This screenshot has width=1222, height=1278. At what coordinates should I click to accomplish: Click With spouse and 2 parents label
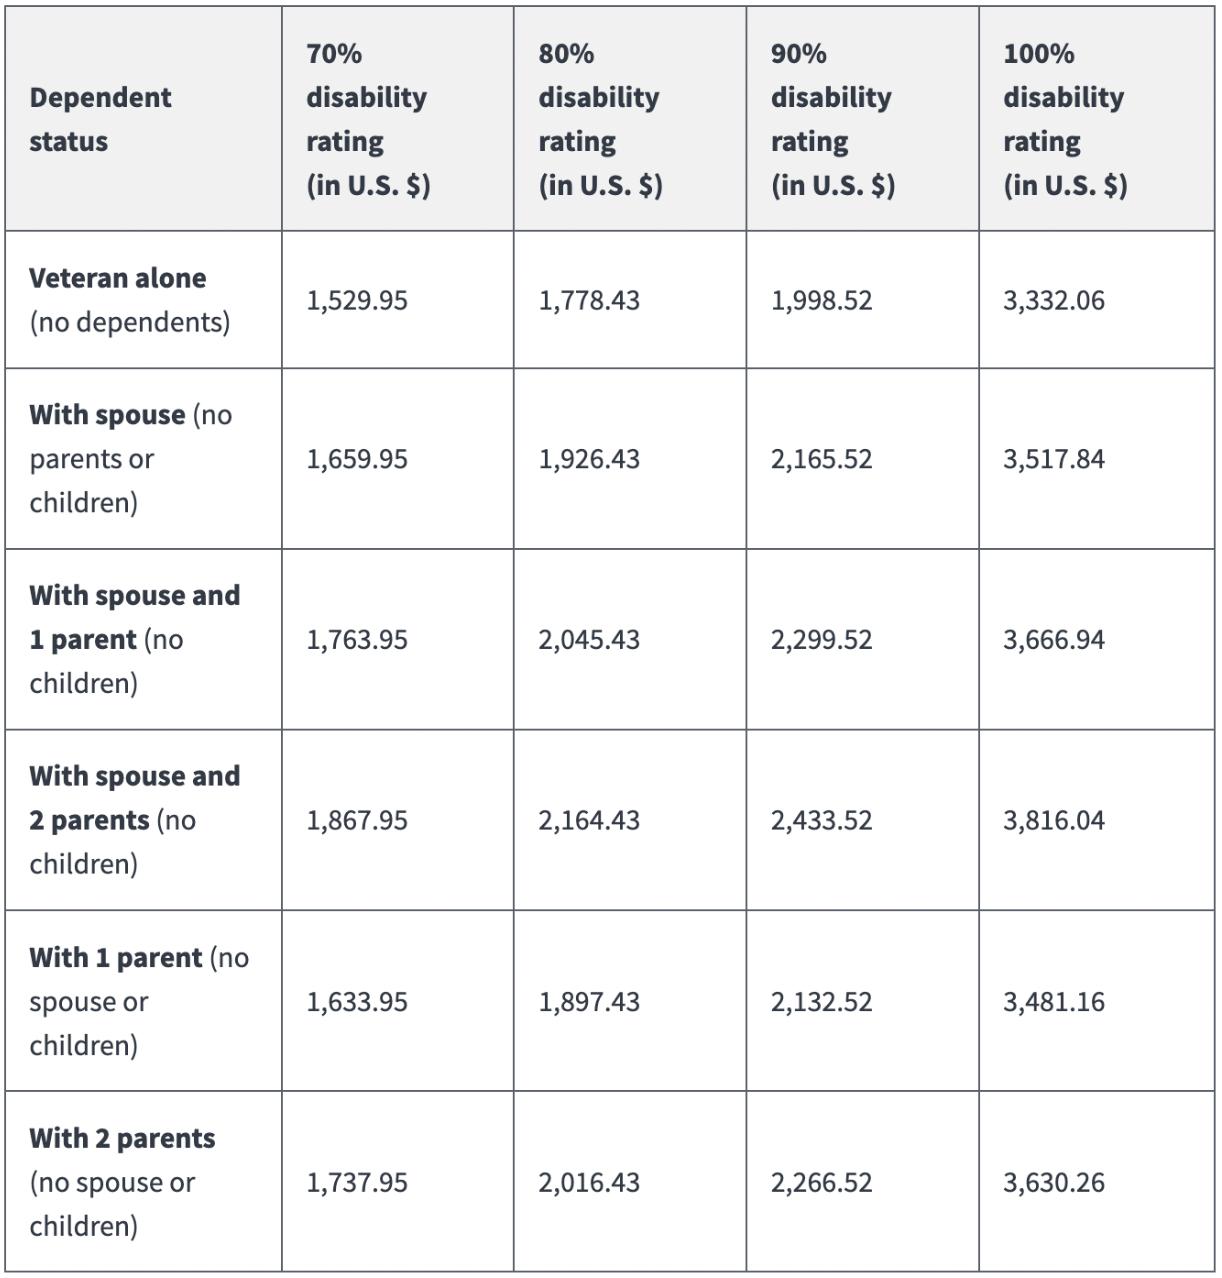[134, 798]
